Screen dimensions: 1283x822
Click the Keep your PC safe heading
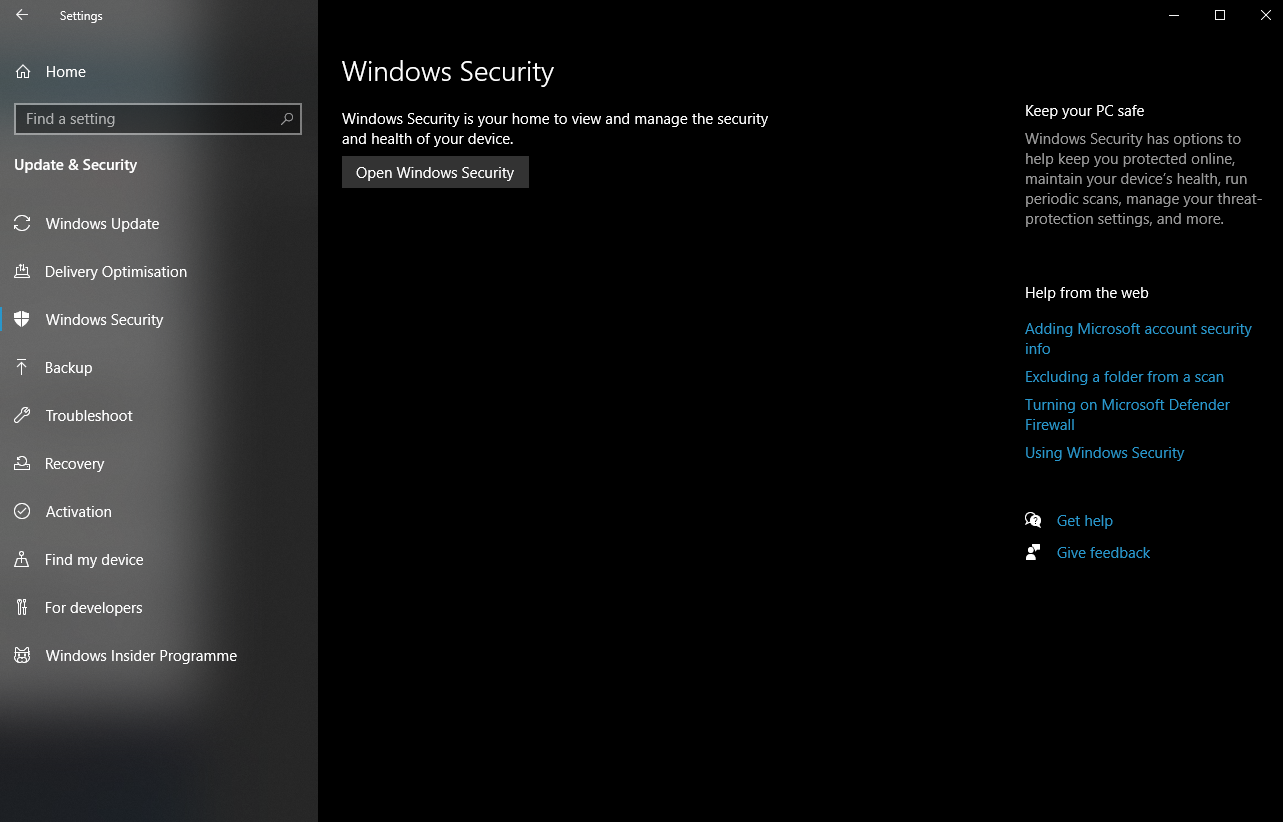pos(1084,111)
